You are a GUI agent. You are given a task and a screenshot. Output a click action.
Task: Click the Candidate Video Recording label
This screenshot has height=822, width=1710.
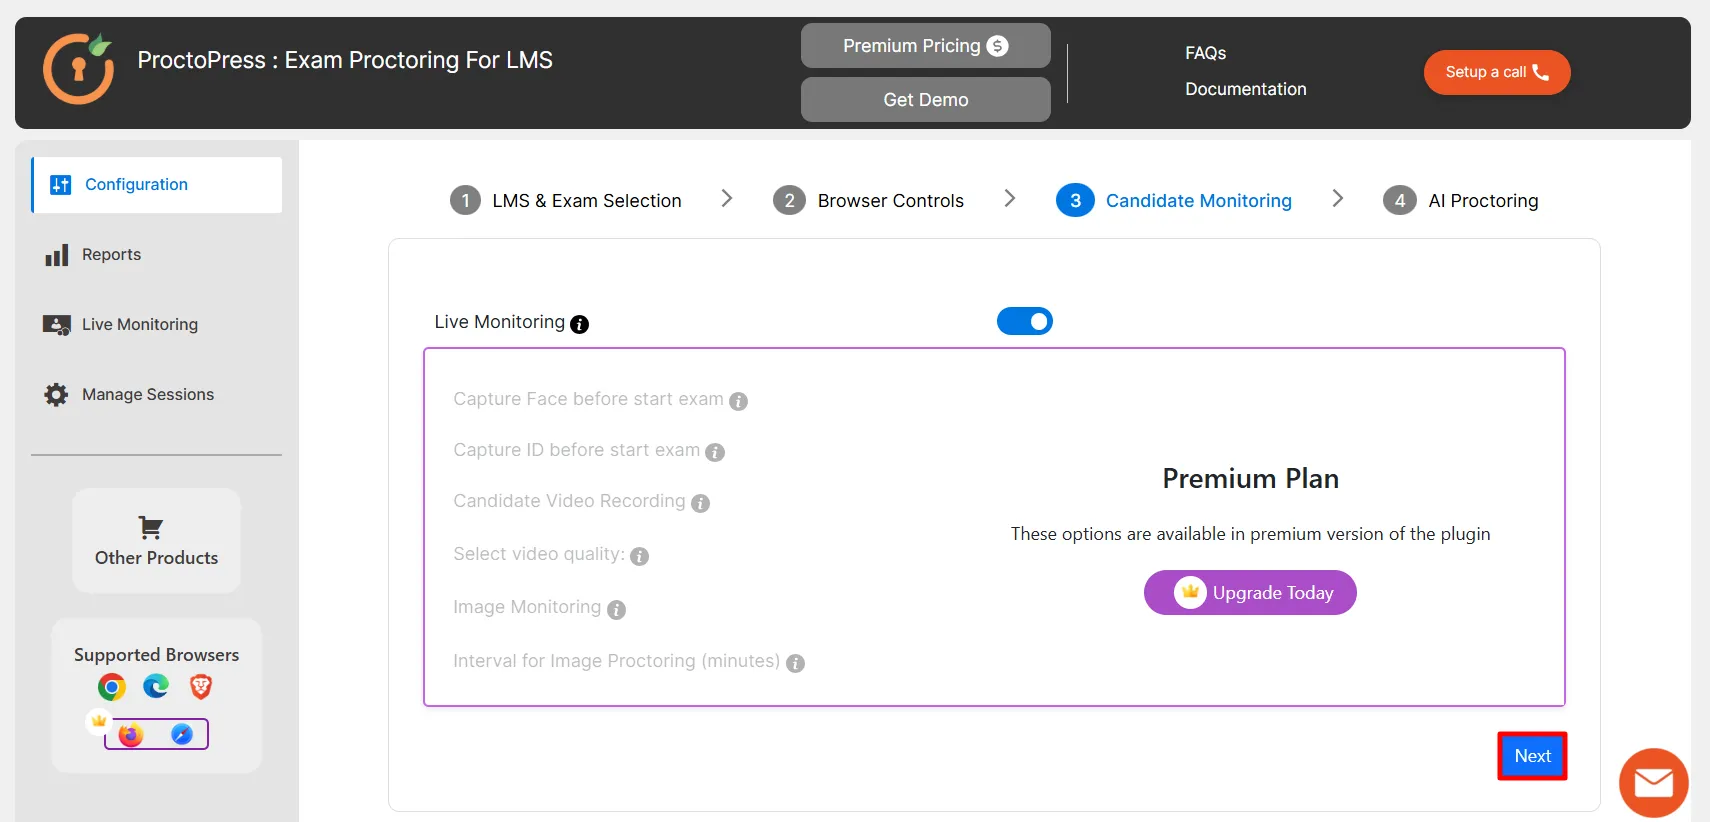tap(569, 501)
